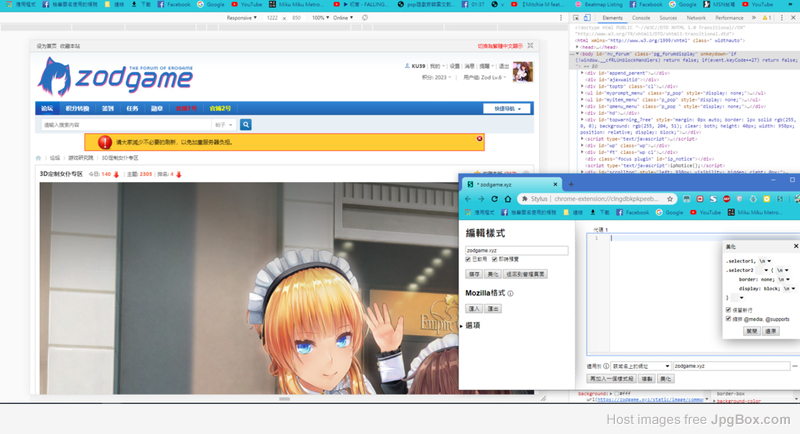Select the Elements tab in DevTools
The width and height of the screenshot is (800, 434).
[612, 18]
